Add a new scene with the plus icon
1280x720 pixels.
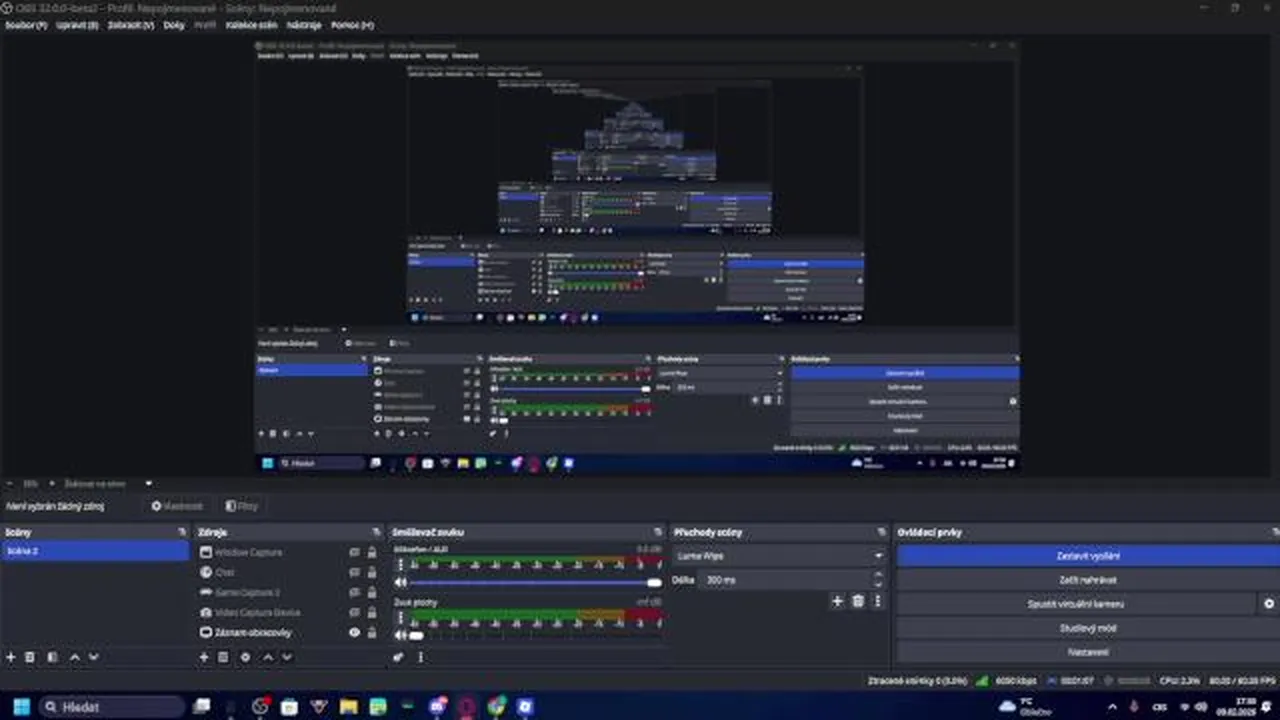[x=11, y=657]
